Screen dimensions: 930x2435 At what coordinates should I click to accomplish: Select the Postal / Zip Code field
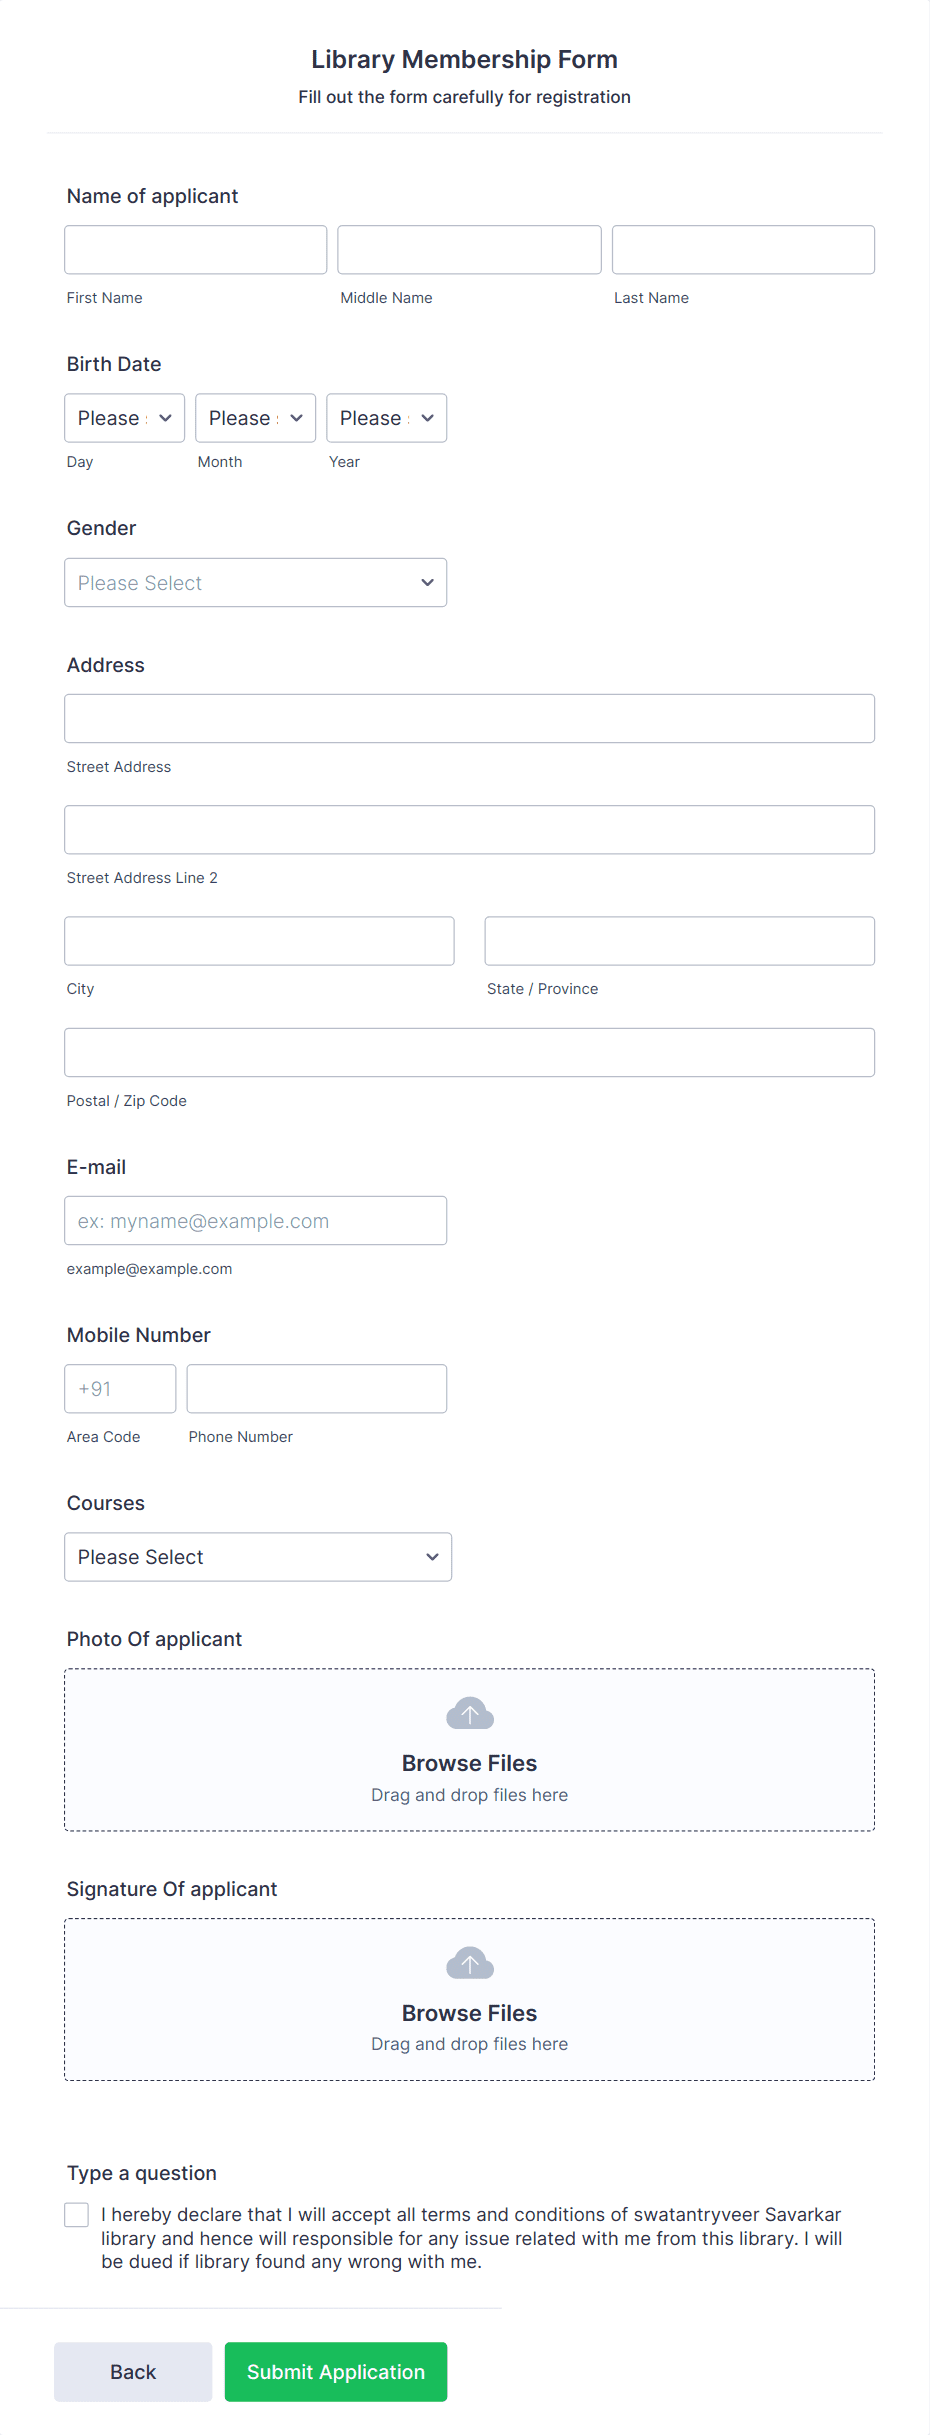tap(469, 1051)
